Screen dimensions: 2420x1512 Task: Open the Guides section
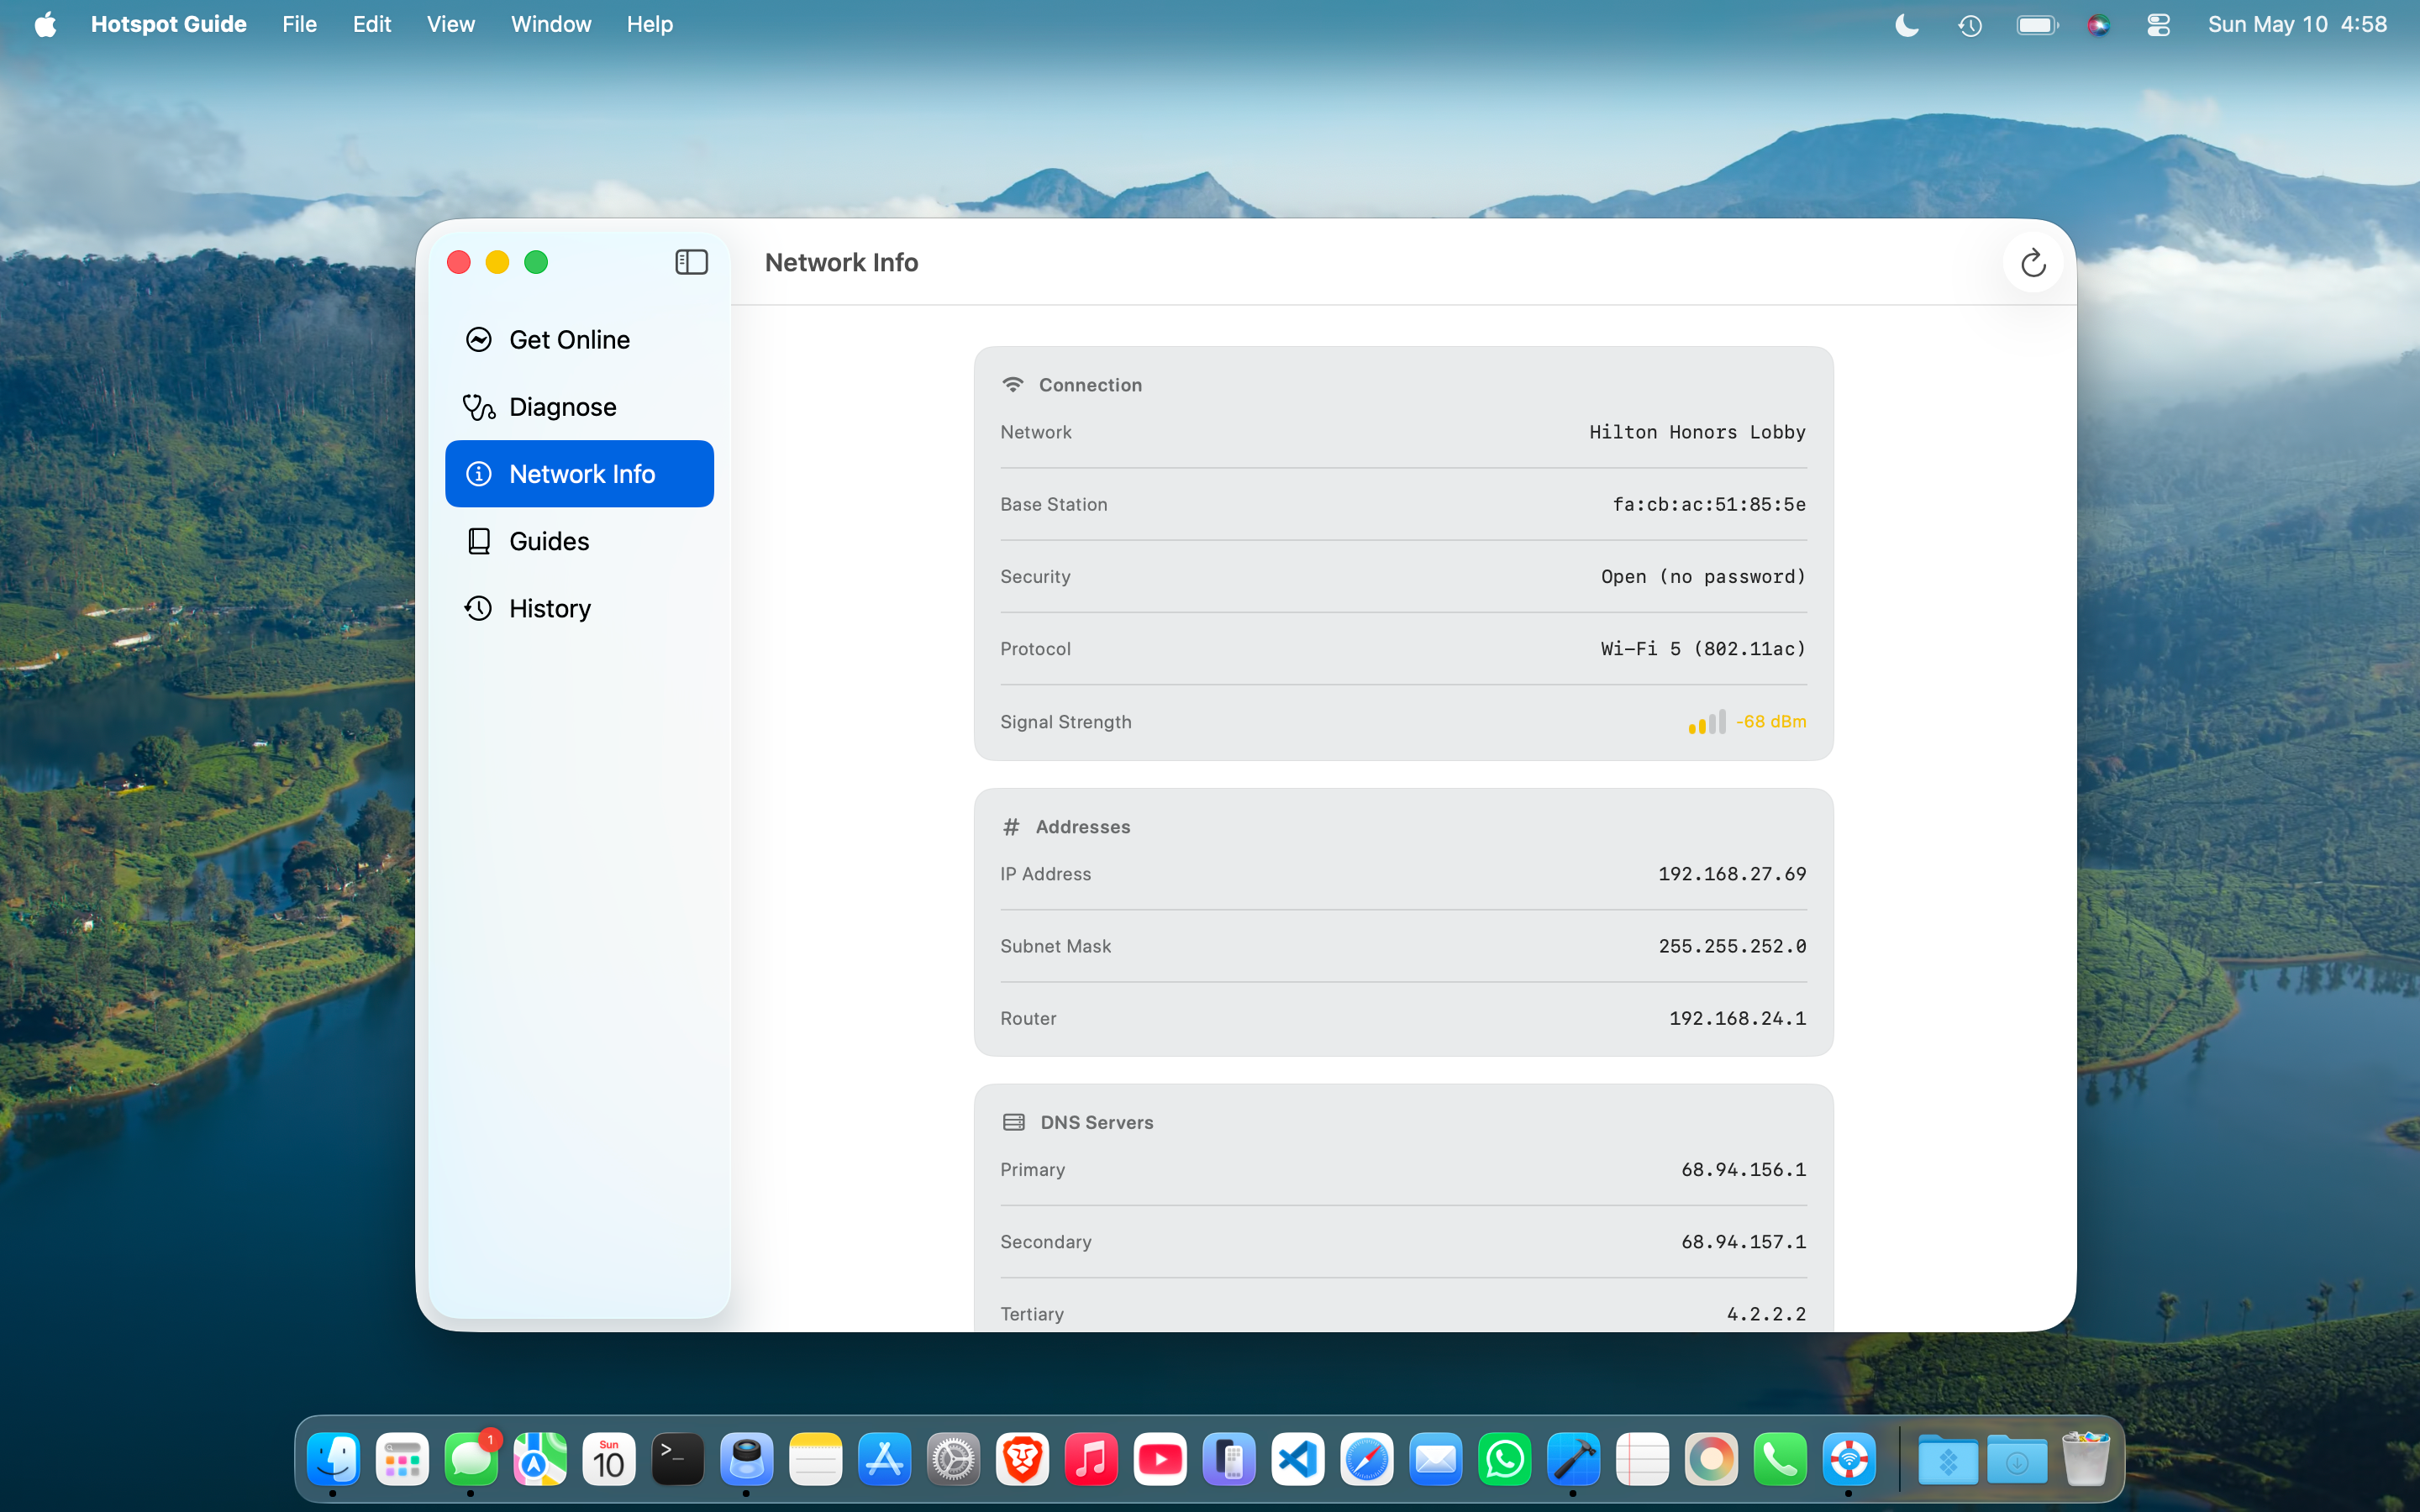[x=579, y=541]
